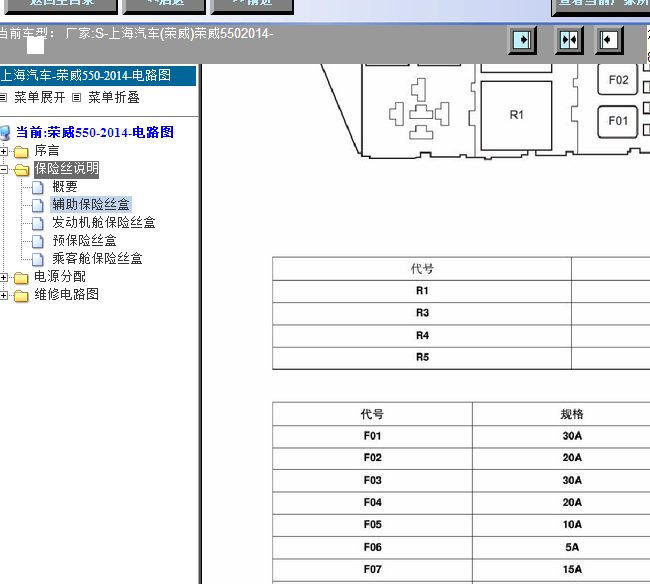Click the 15A value in F07 row
The height and width of the screenshot is (584, 650).
coord(572,570)
